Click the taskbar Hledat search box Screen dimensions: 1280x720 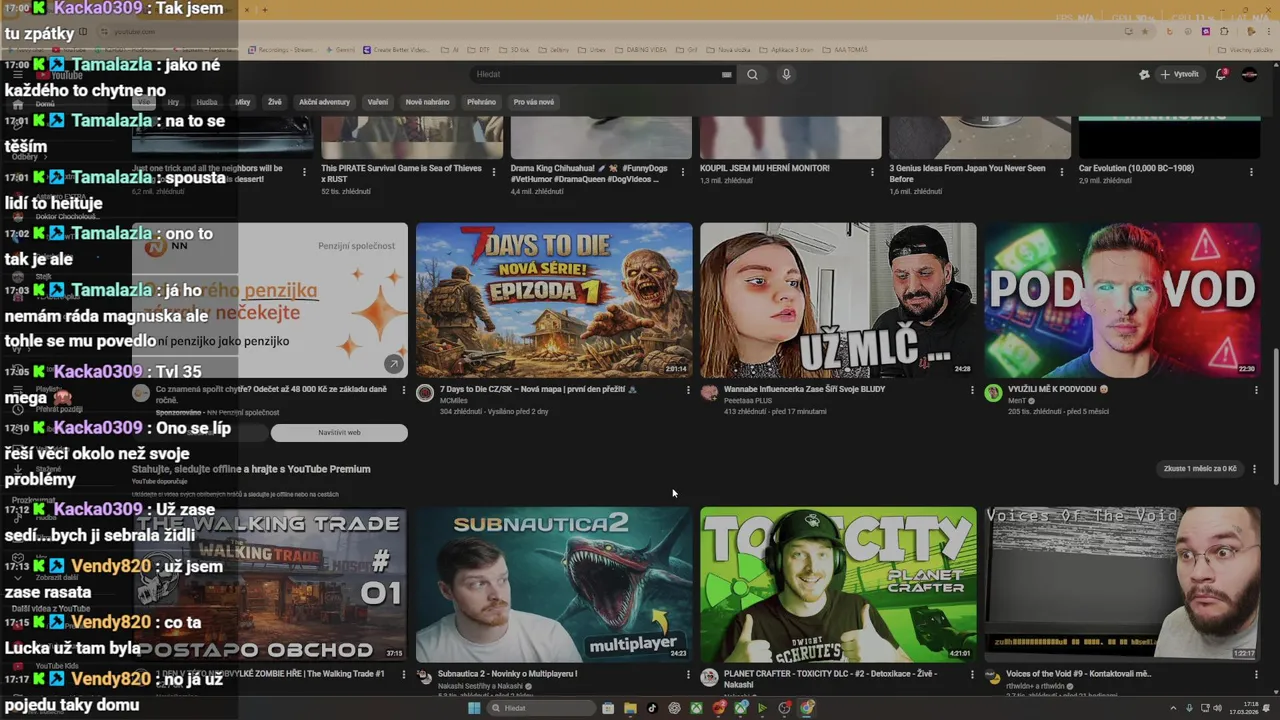click(539, 708)
